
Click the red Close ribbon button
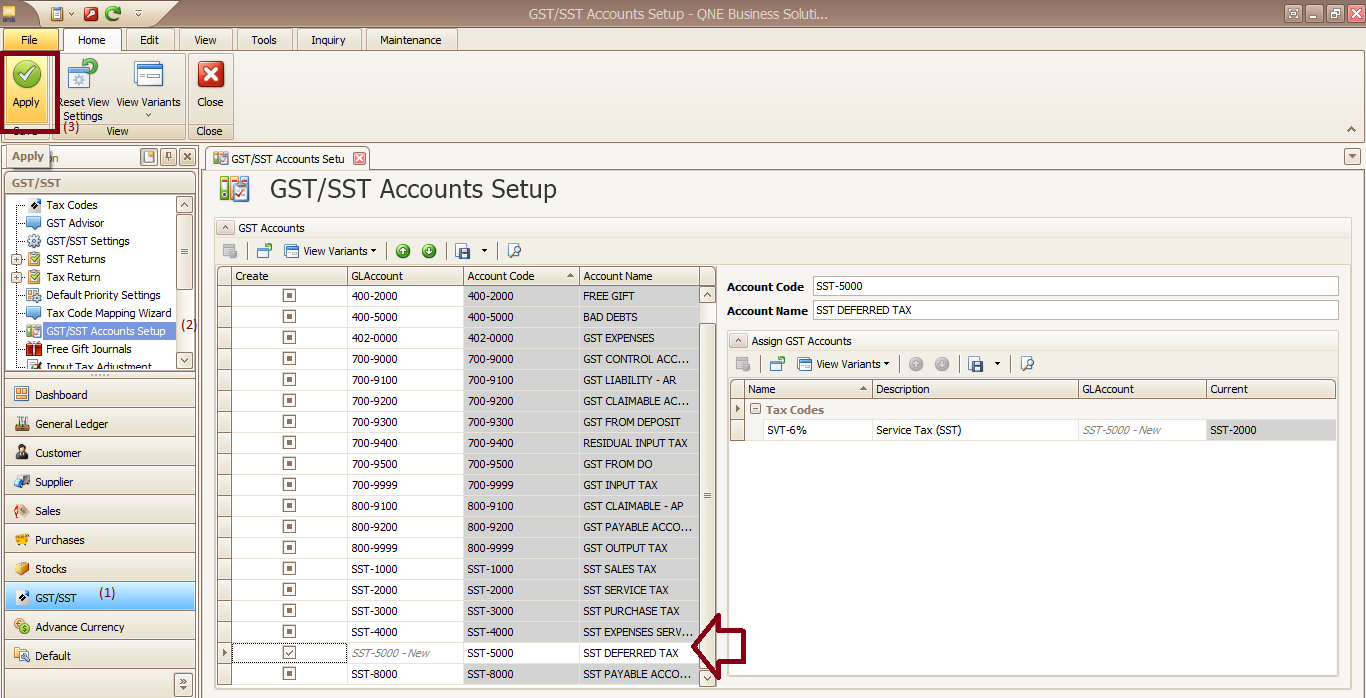click(210, 86)
